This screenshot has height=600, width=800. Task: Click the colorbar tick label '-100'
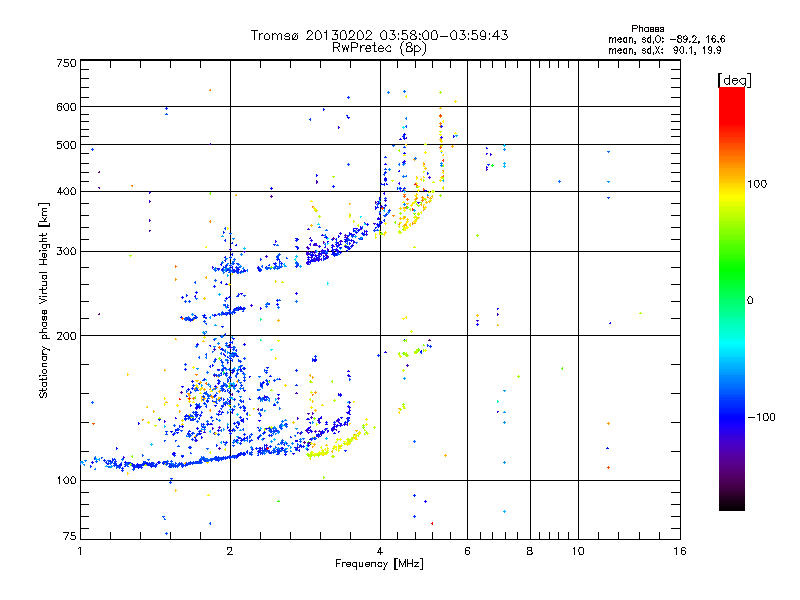tap(761, 417)
